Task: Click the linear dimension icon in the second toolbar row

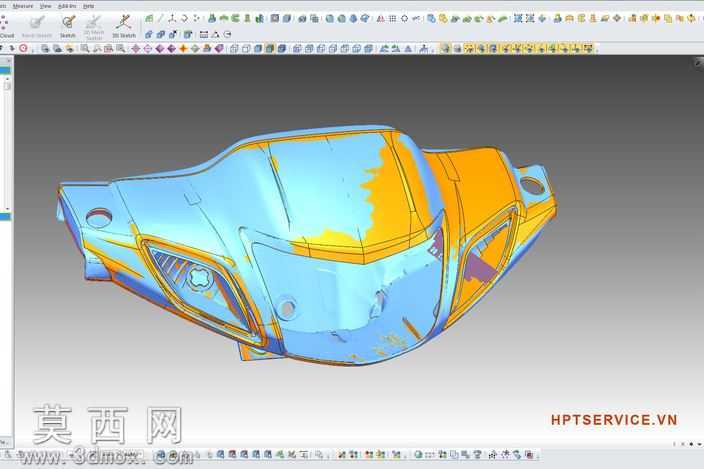Action: pos(204,34)
